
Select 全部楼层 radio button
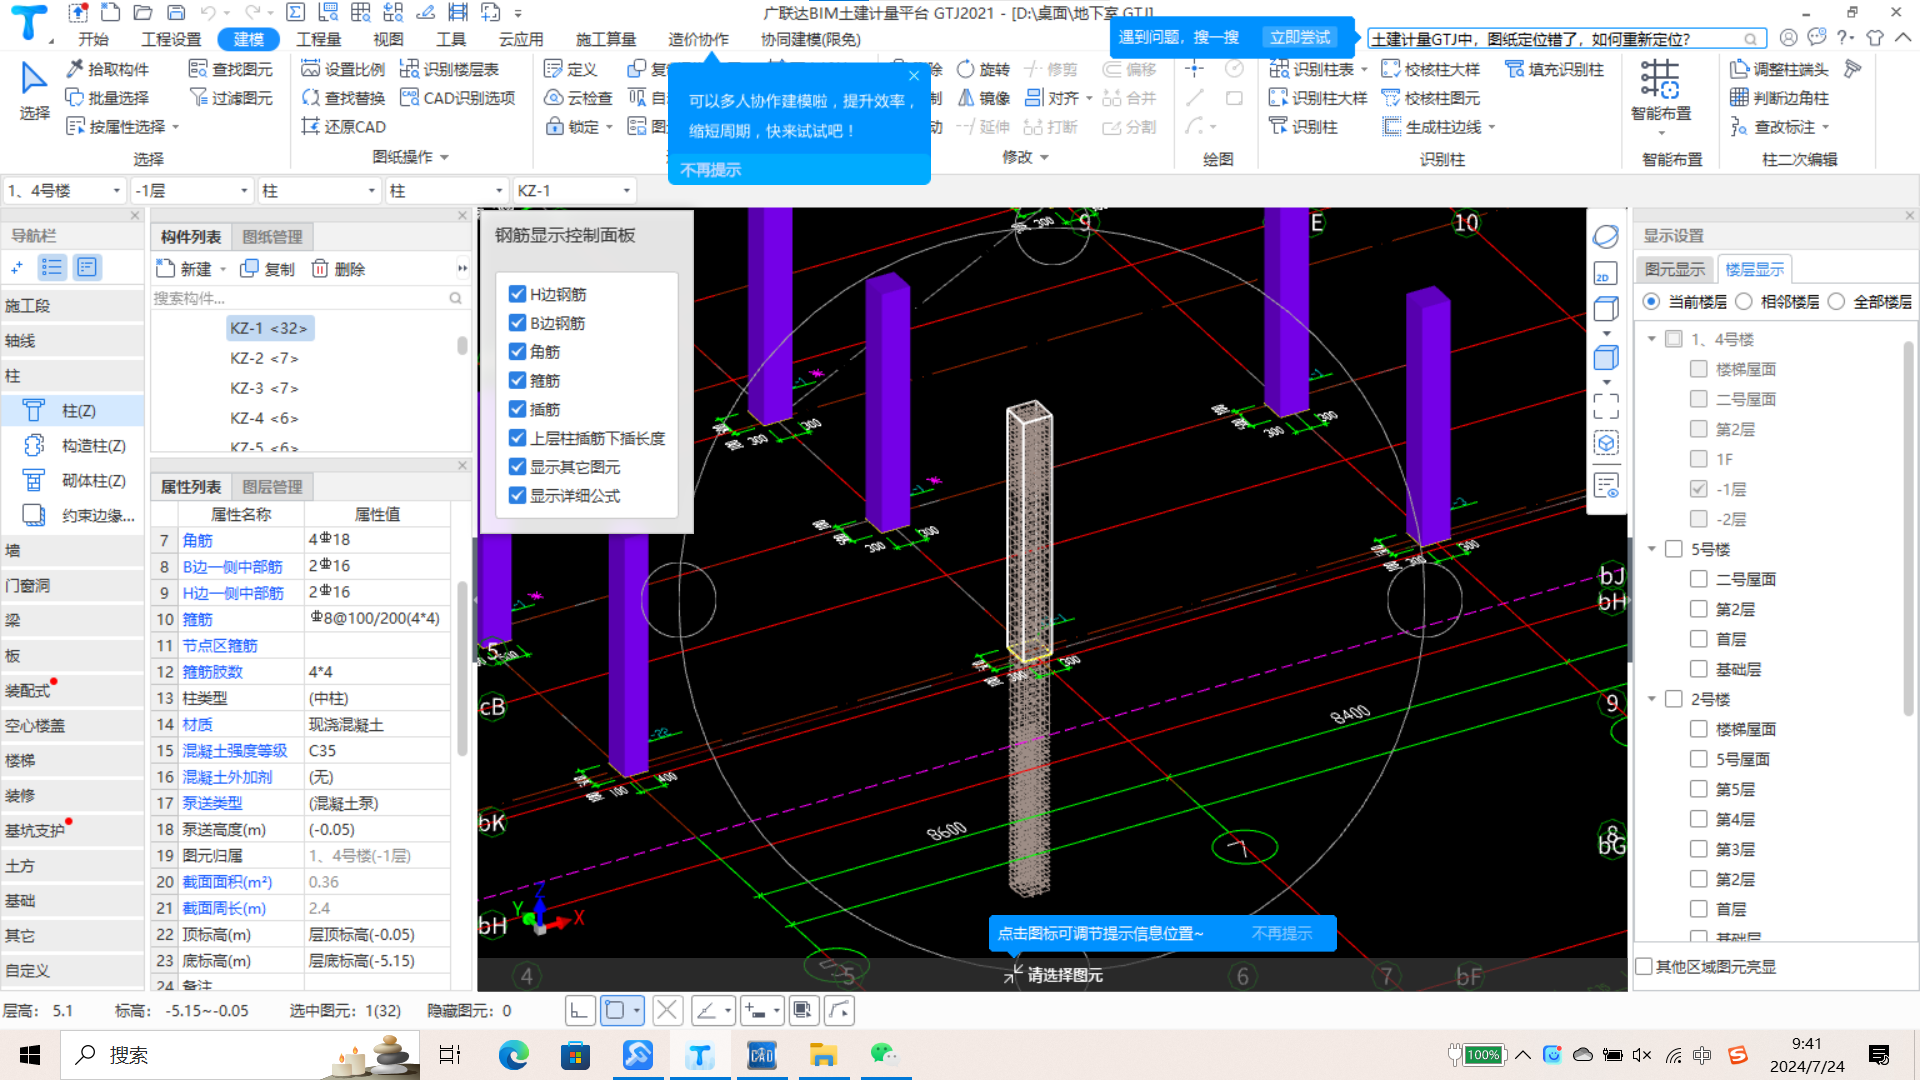[x=1836, y=302]
